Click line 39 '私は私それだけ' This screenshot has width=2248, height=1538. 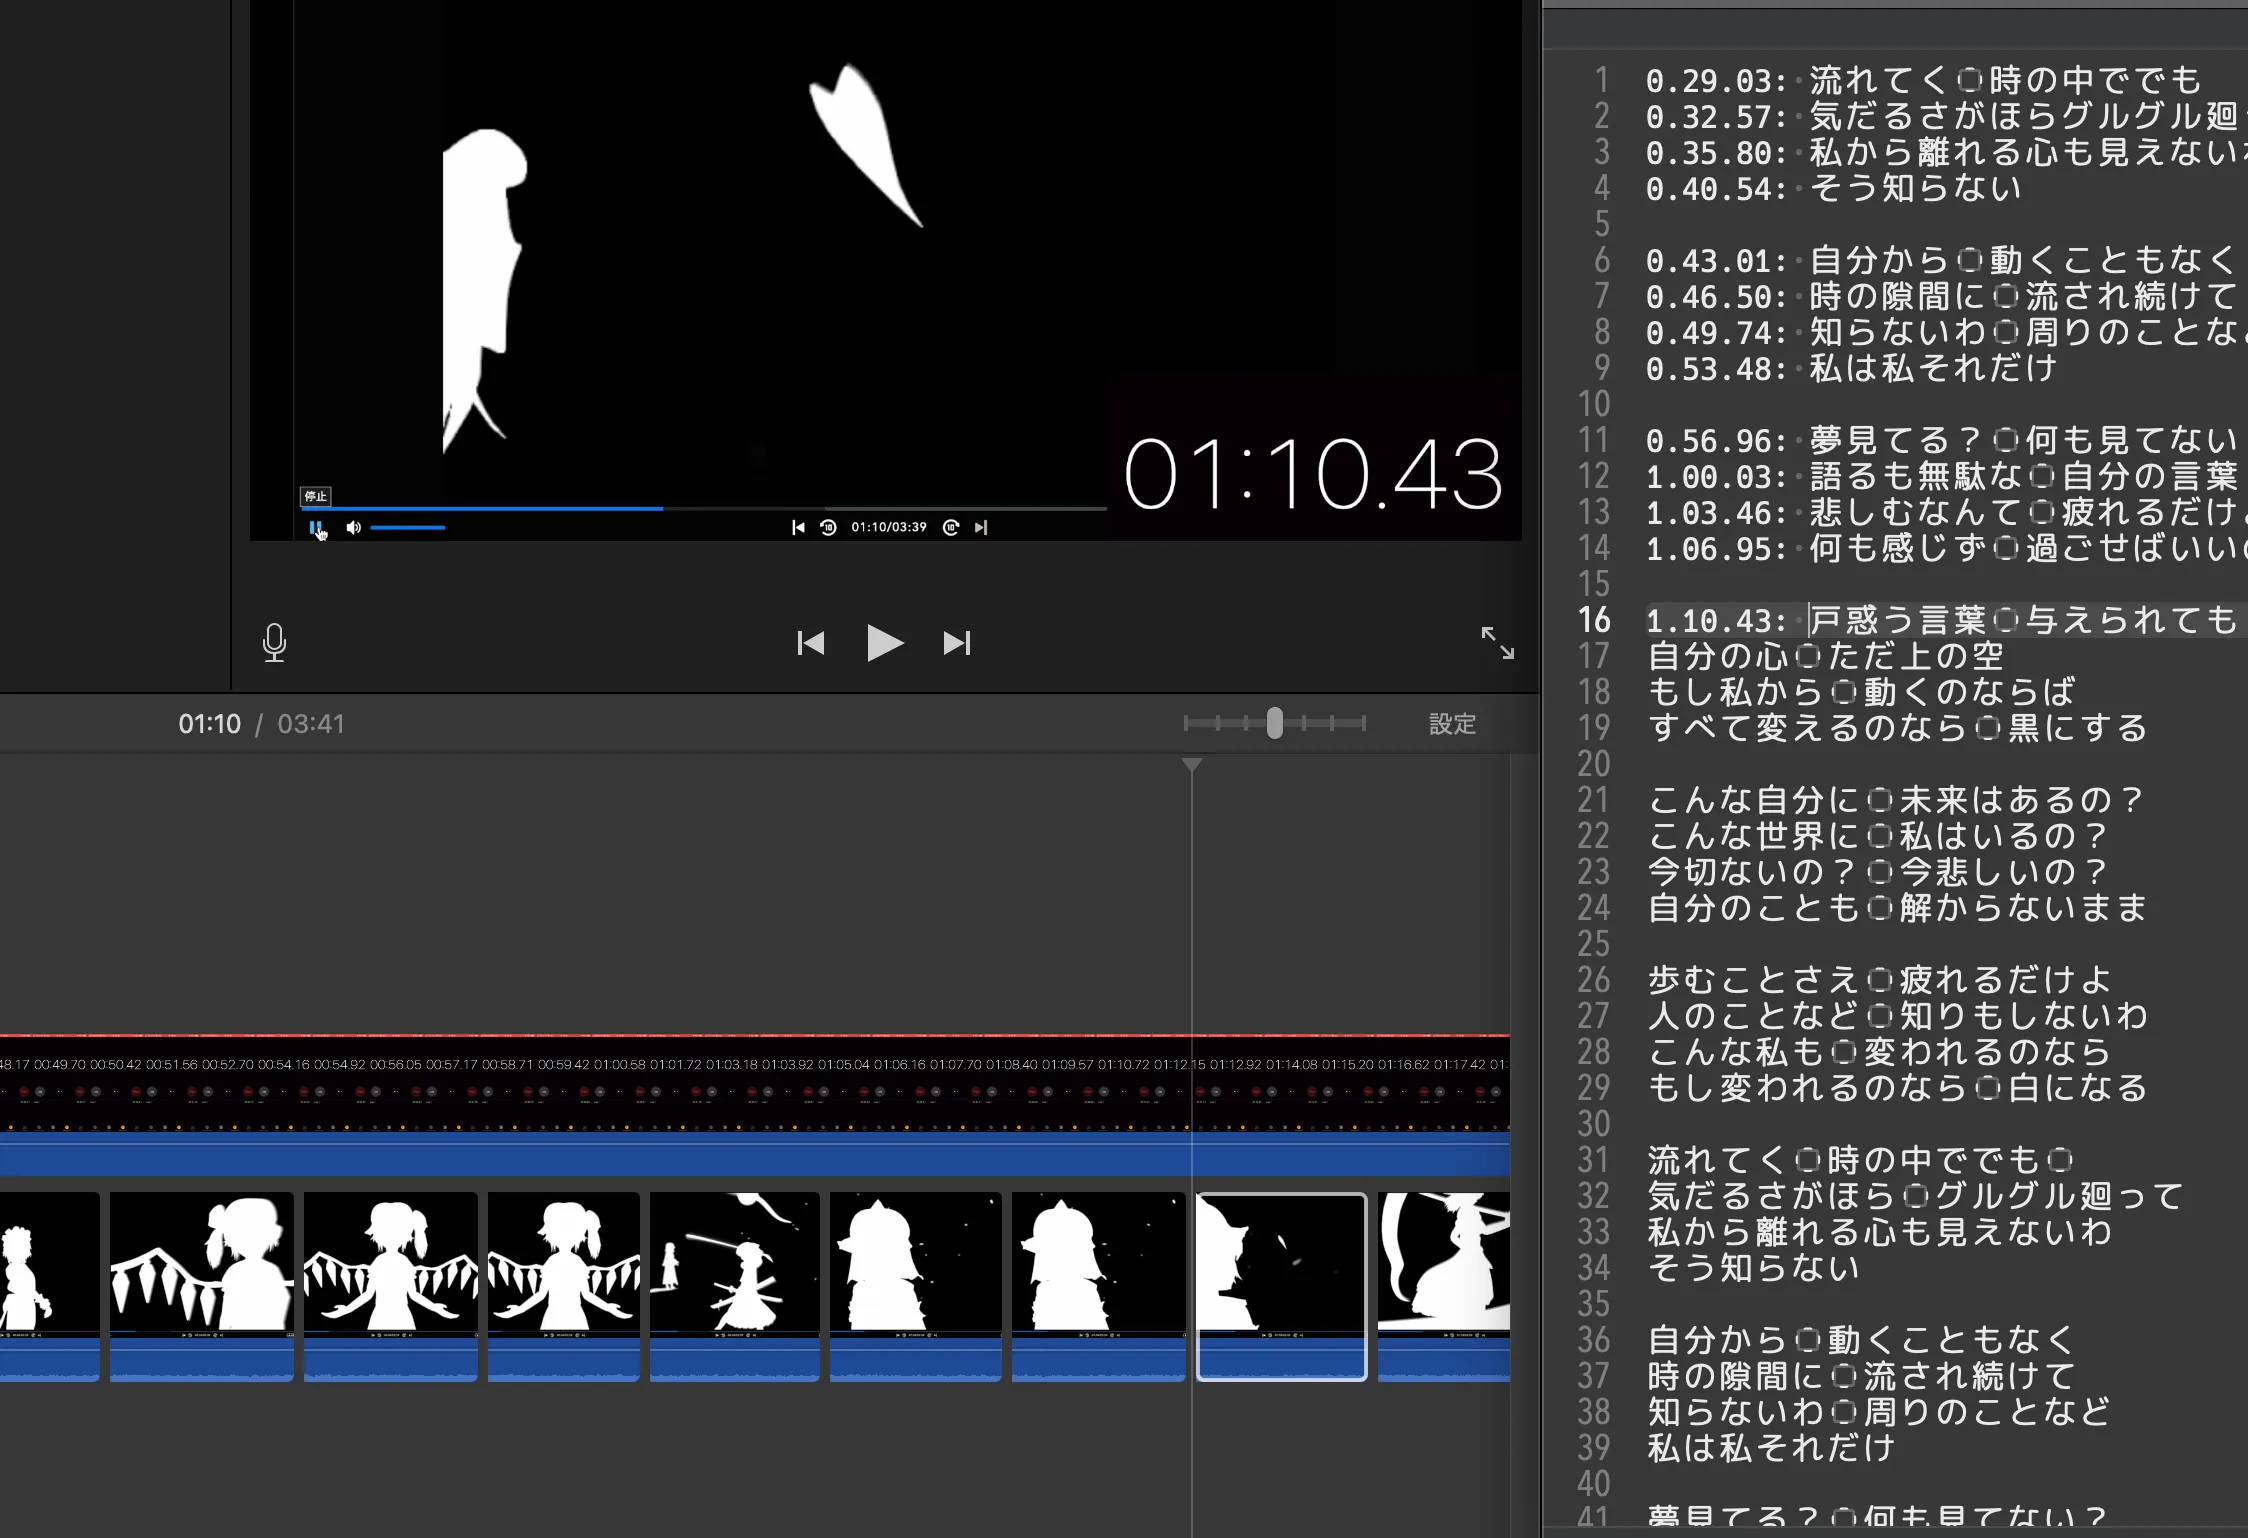(x=1772, y=1448)
